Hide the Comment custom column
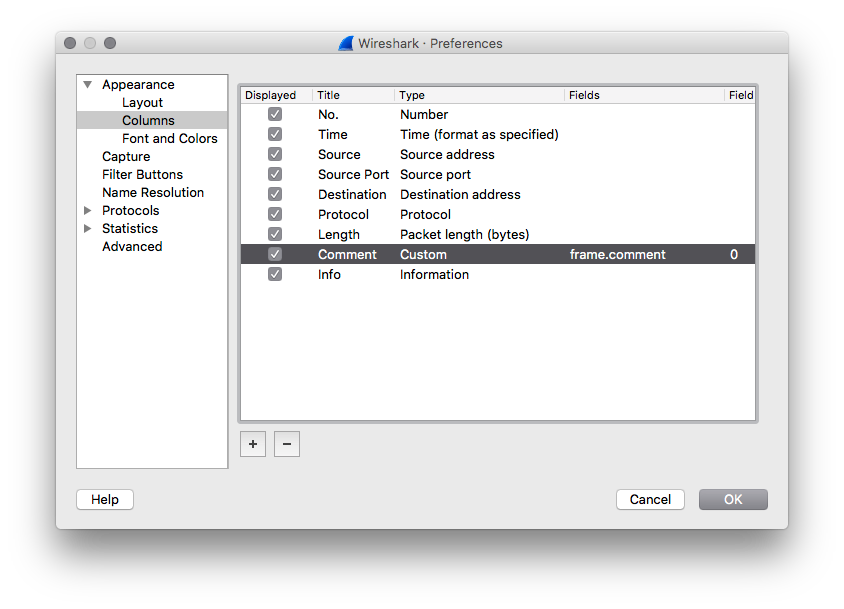The width and height of the screenshot is (844, 609). coord(275,254)
